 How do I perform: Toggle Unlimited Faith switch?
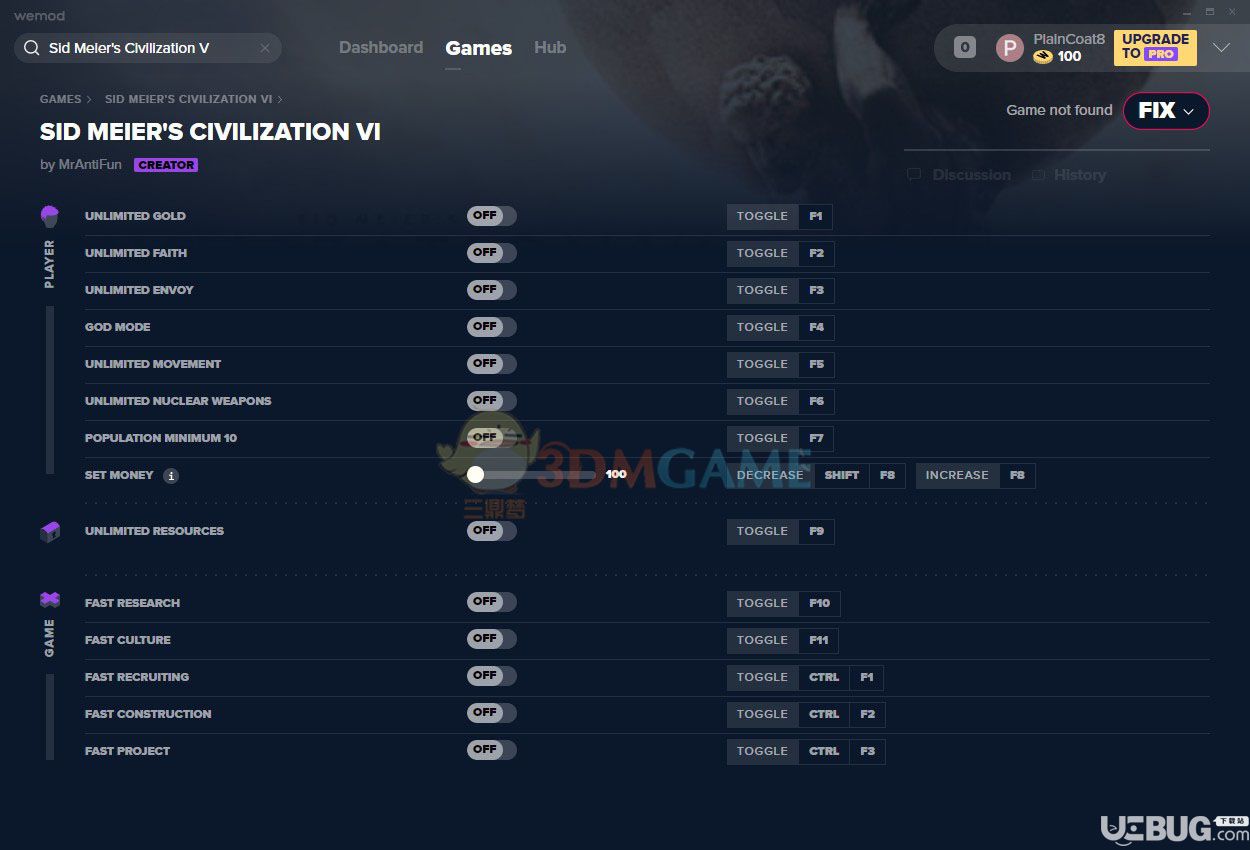tap(492, 253)
